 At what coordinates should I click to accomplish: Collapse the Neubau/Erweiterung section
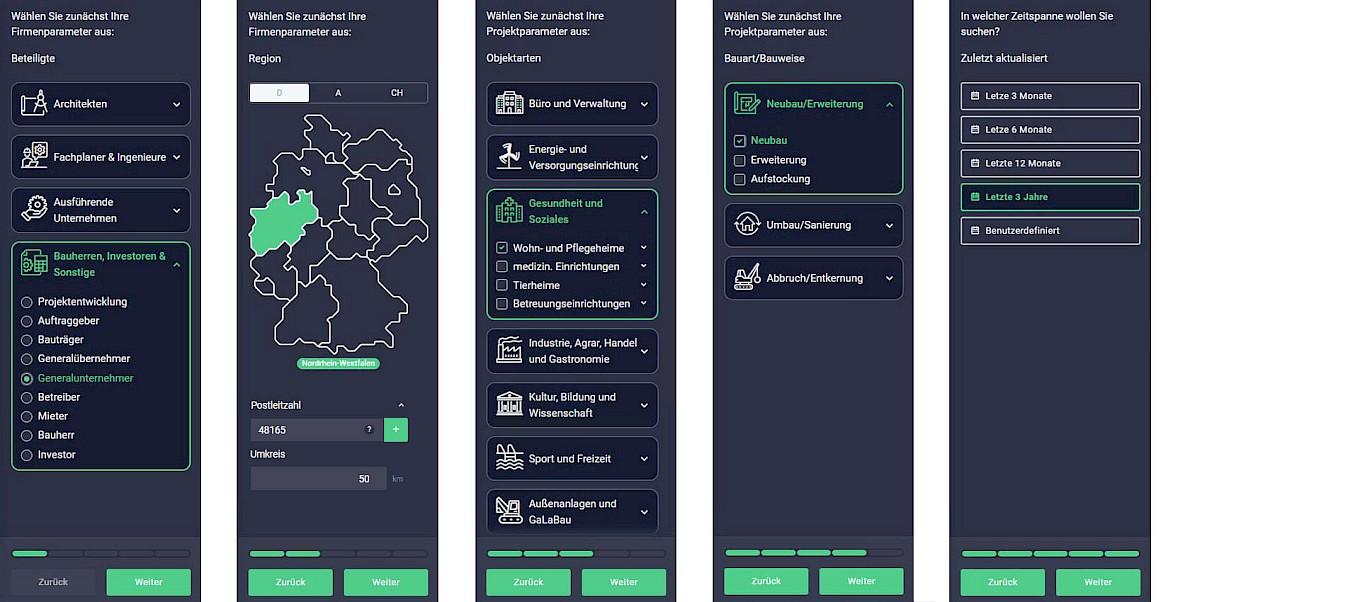click(x=889, y=104)
